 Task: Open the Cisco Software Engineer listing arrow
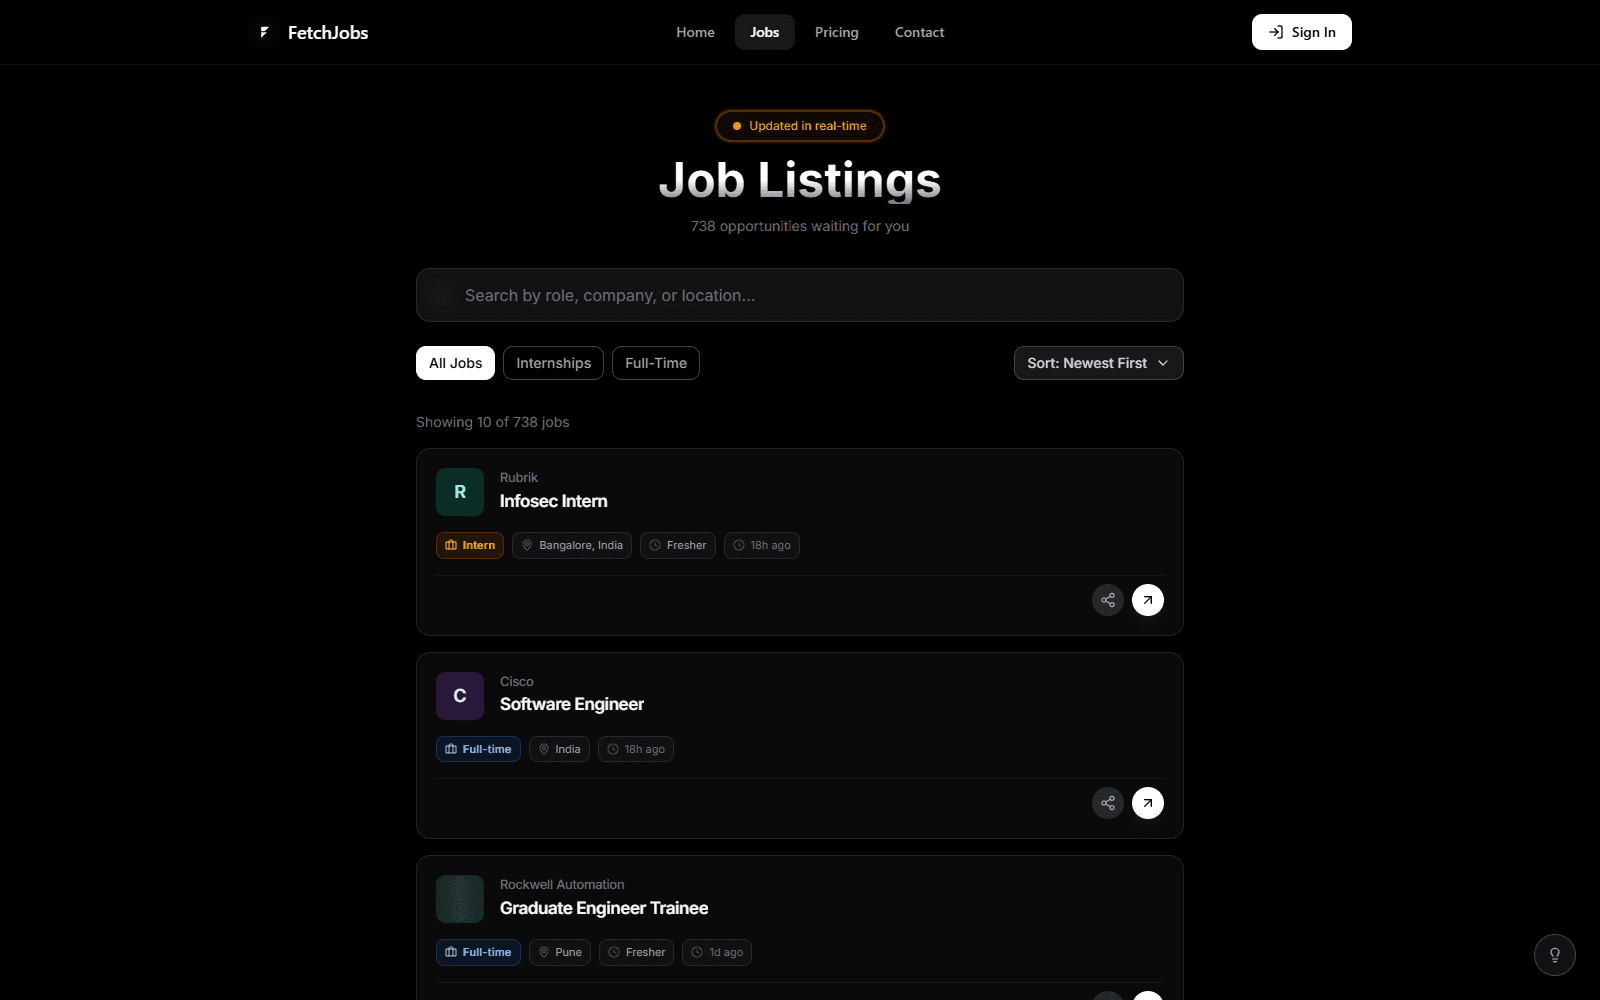(x=1148, y=803)
